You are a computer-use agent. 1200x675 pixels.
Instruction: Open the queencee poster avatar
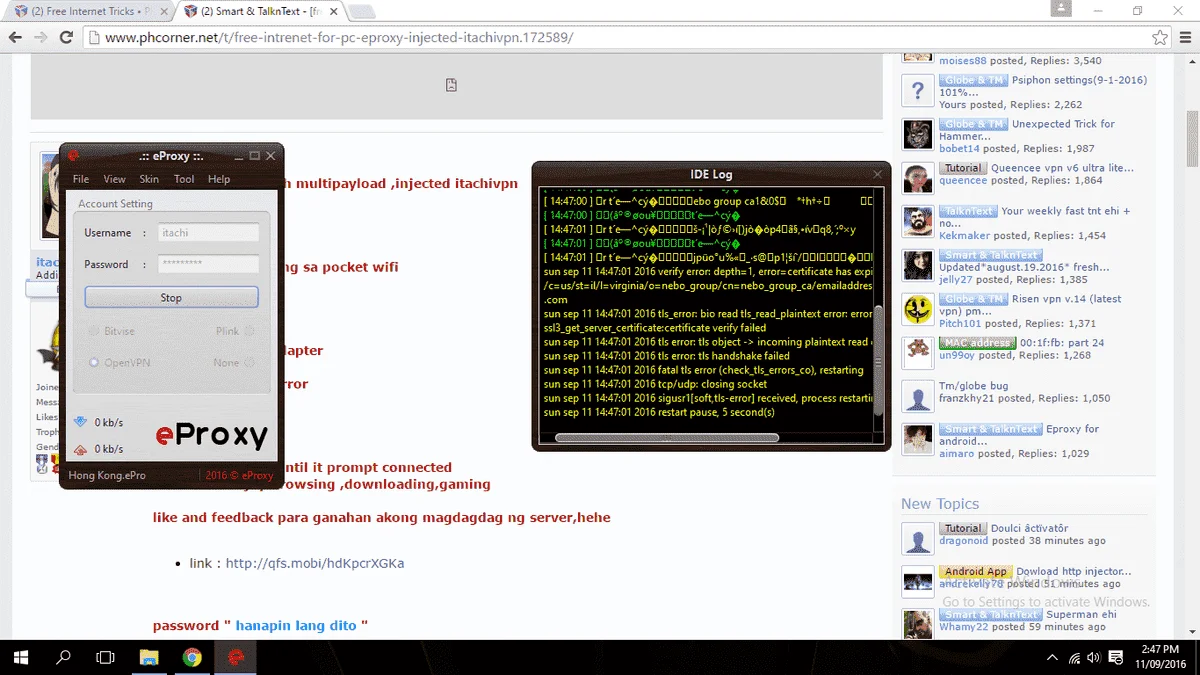917,177
